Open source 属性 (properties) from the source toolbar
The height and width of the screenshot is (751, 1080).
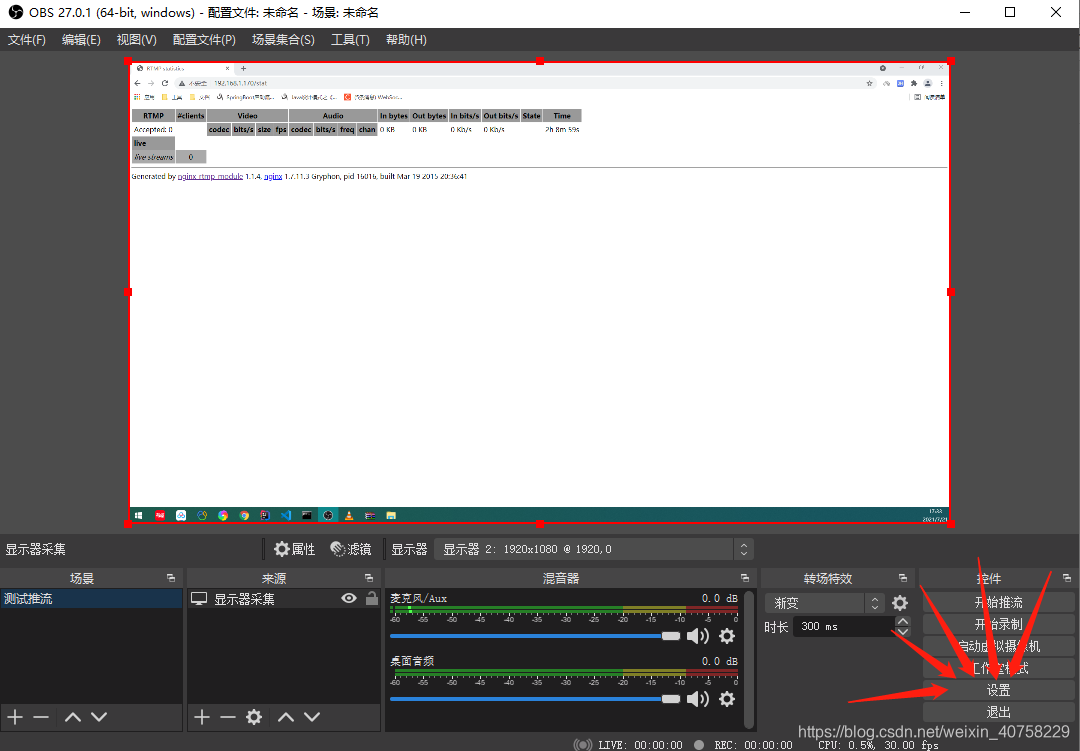(294, 549)
